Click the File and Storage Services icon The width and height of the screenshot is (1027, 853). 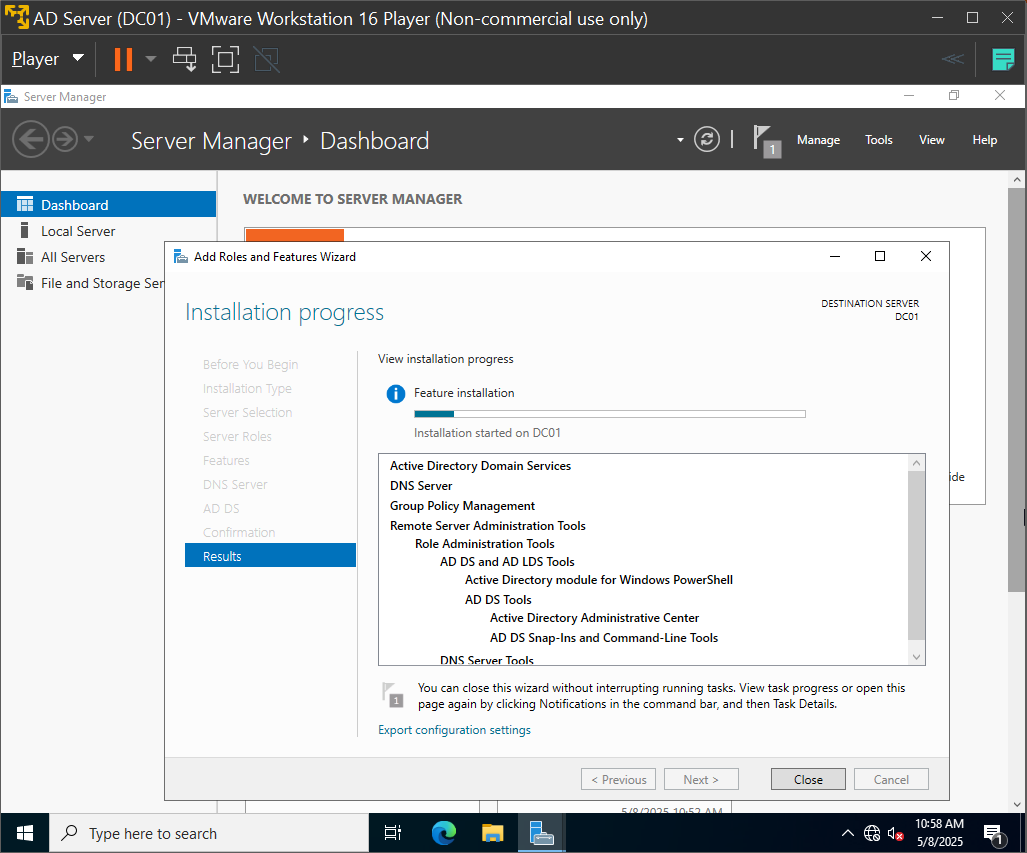pos(25,282)
